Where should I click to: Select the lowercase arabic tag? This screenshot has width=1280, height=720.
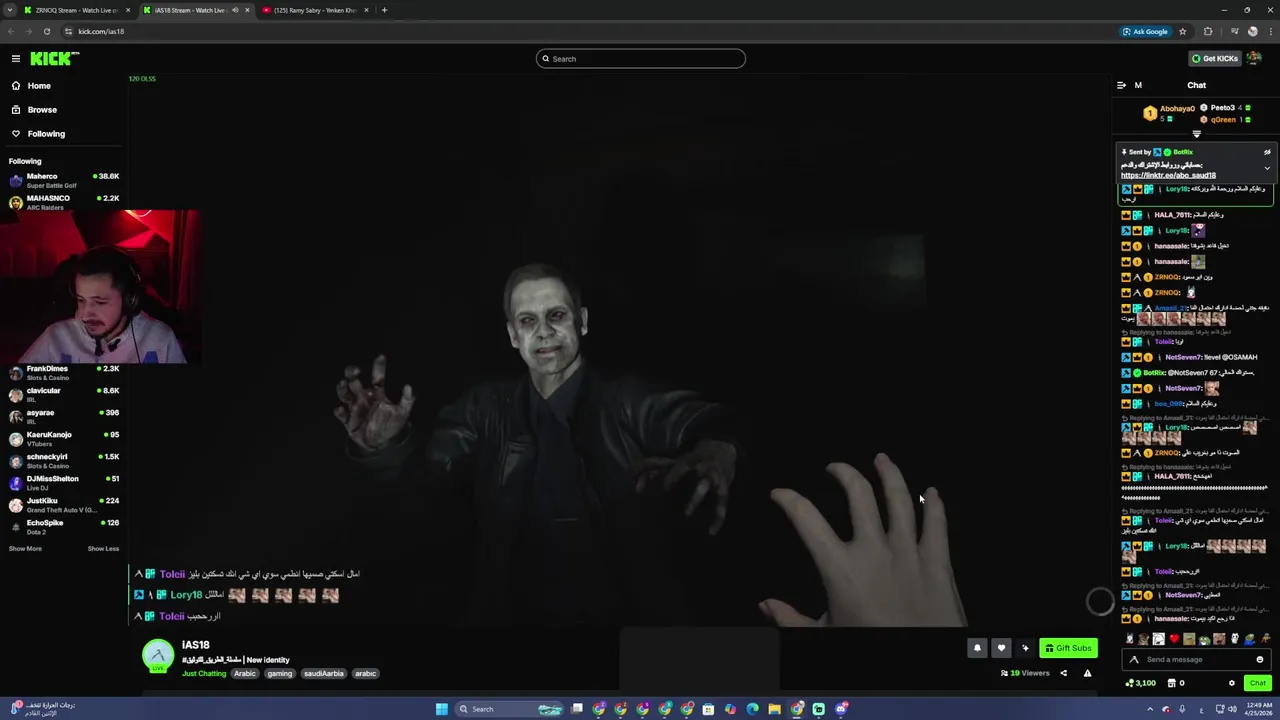click(365, 674)
